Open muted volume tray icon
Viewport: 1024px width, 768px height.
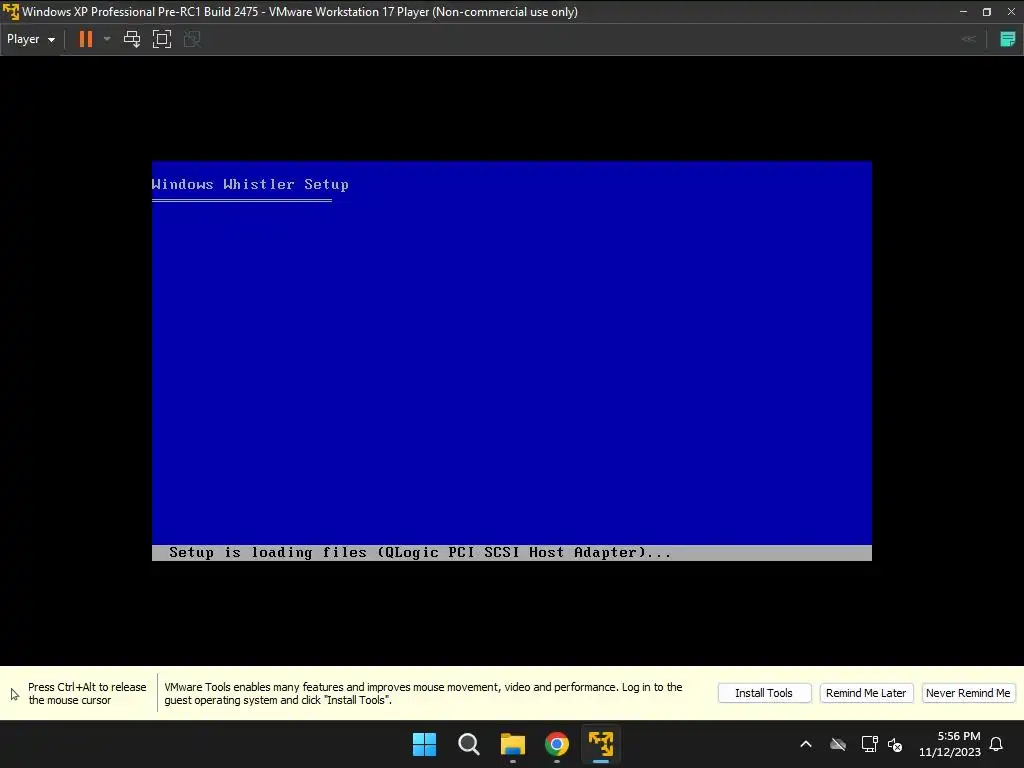[895, 744]
